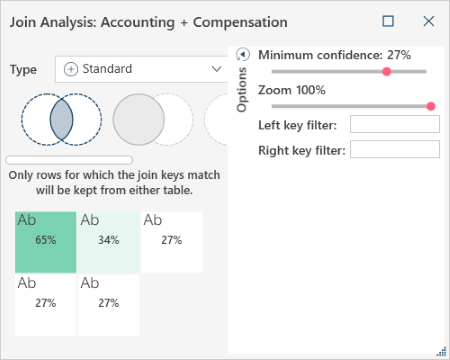Select the 65% confidence key match tile
This screenshot has height=360, width=450.
coord(46,242)
